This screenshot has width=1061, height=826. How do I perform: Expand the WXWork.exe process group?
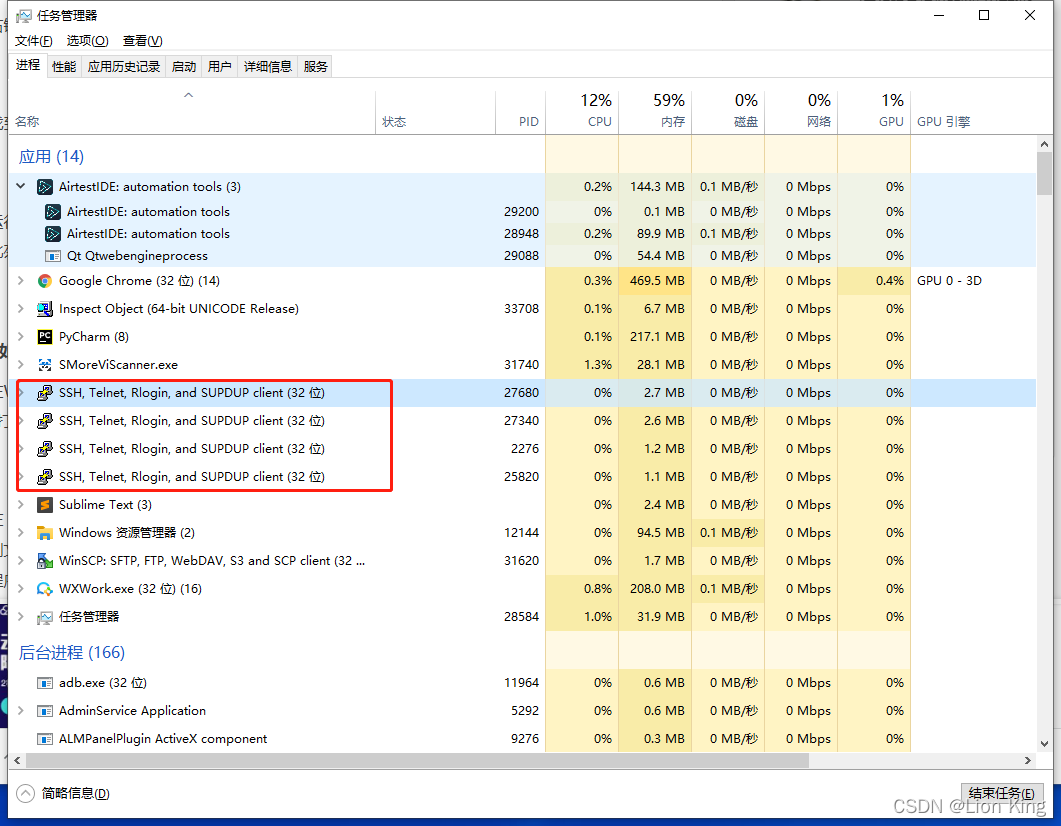pyautogui.click(x=20, y=589)
